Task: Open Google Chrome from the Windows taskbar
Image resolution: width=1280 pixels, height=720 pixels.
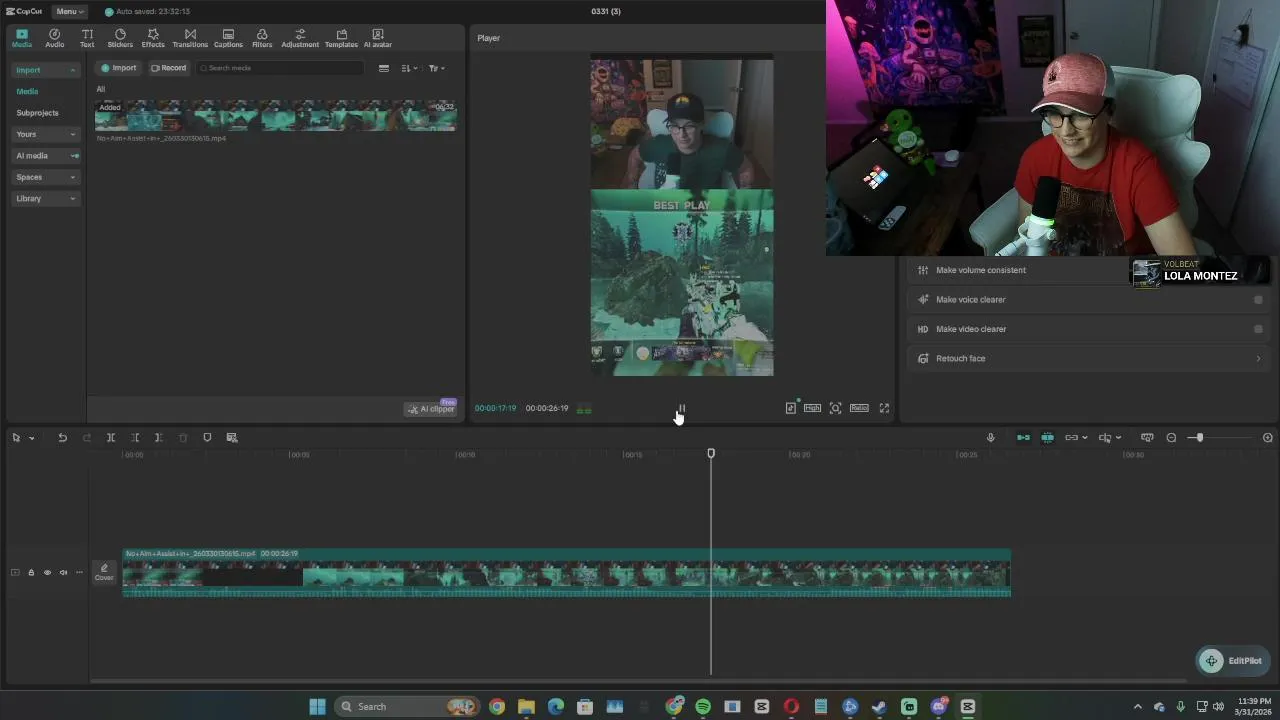Action: coord(497,707)
